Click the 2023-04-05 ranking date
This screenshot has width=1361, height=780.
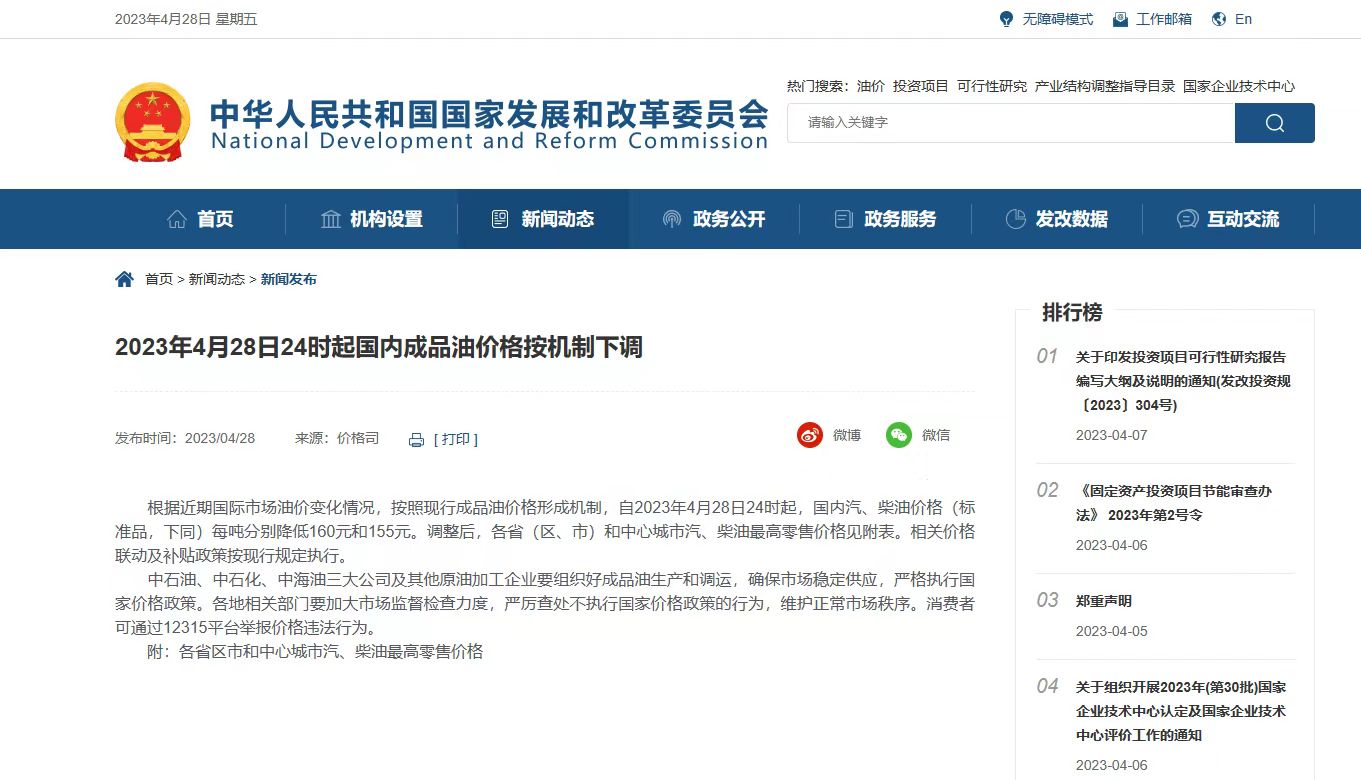(1112, 631)
